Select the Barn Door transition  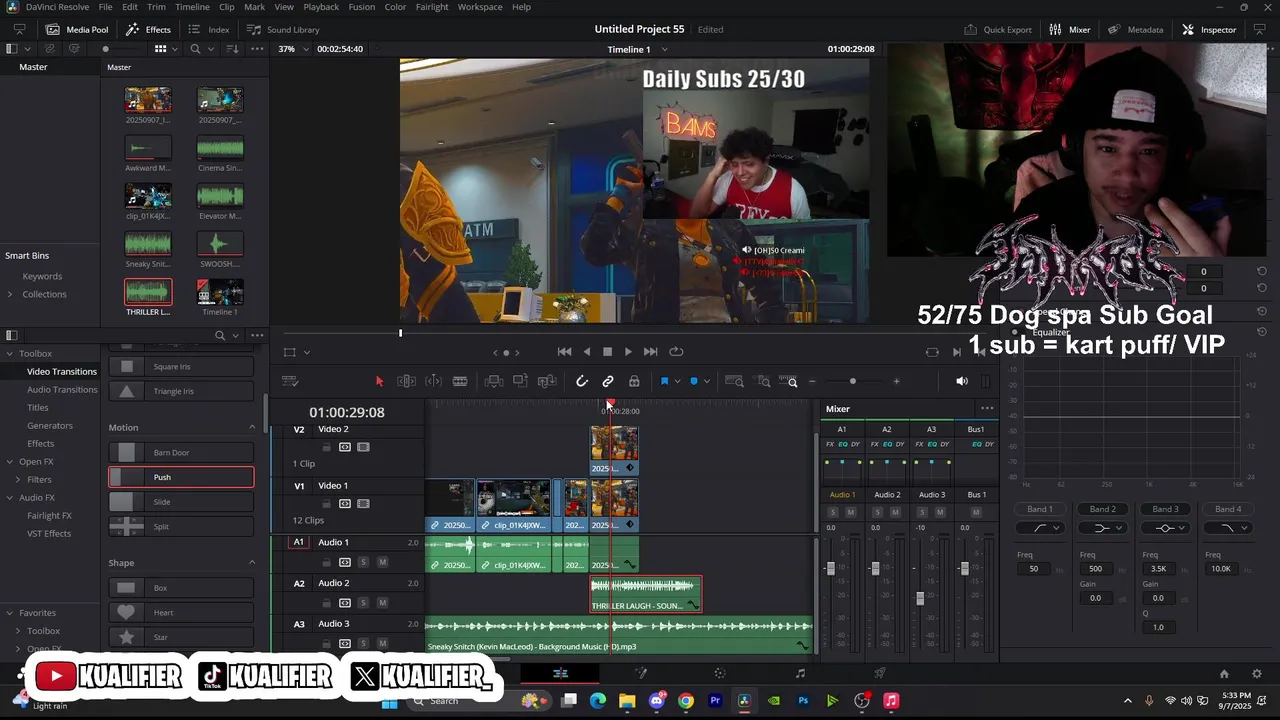[x=181, y=453]
